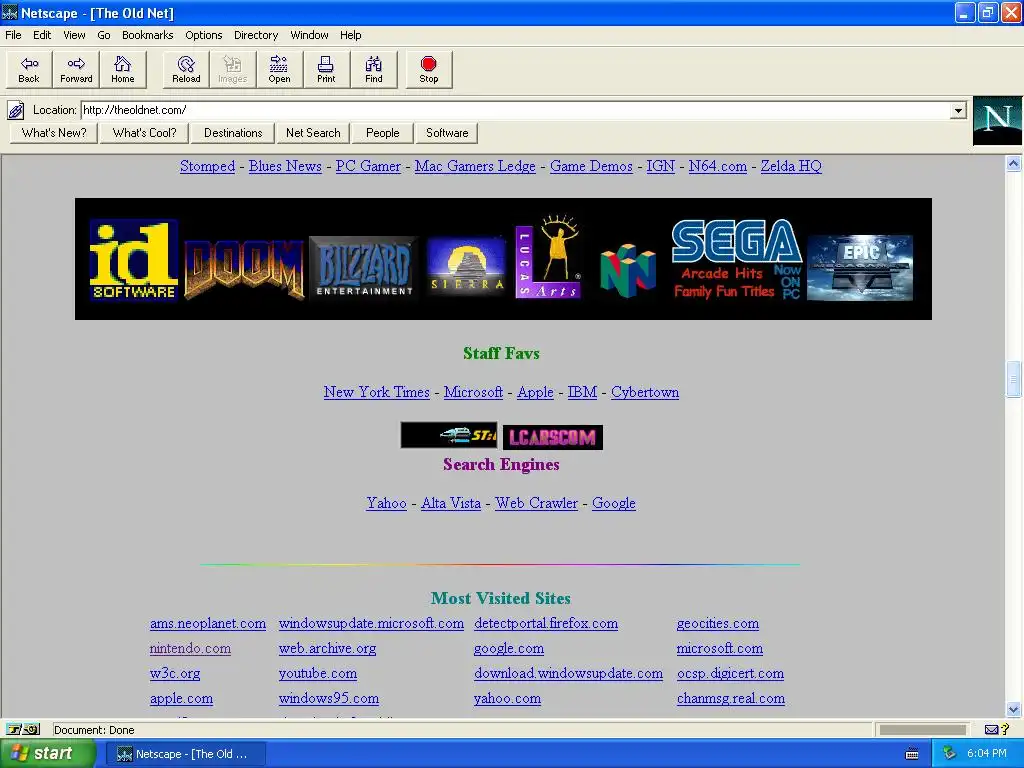This screenshot has height=768, width=1024.
Task: Visit the windows95.com link
Action: 328,699
